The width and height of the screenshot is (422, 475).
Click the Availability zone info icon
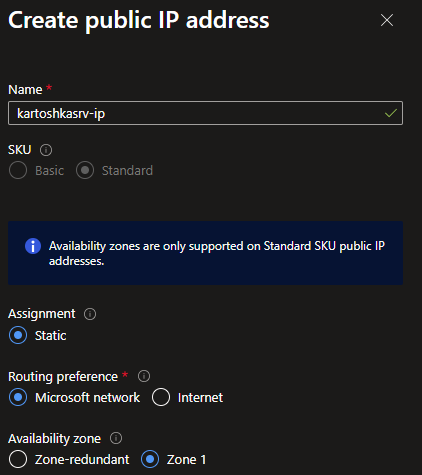coord(116,438)
